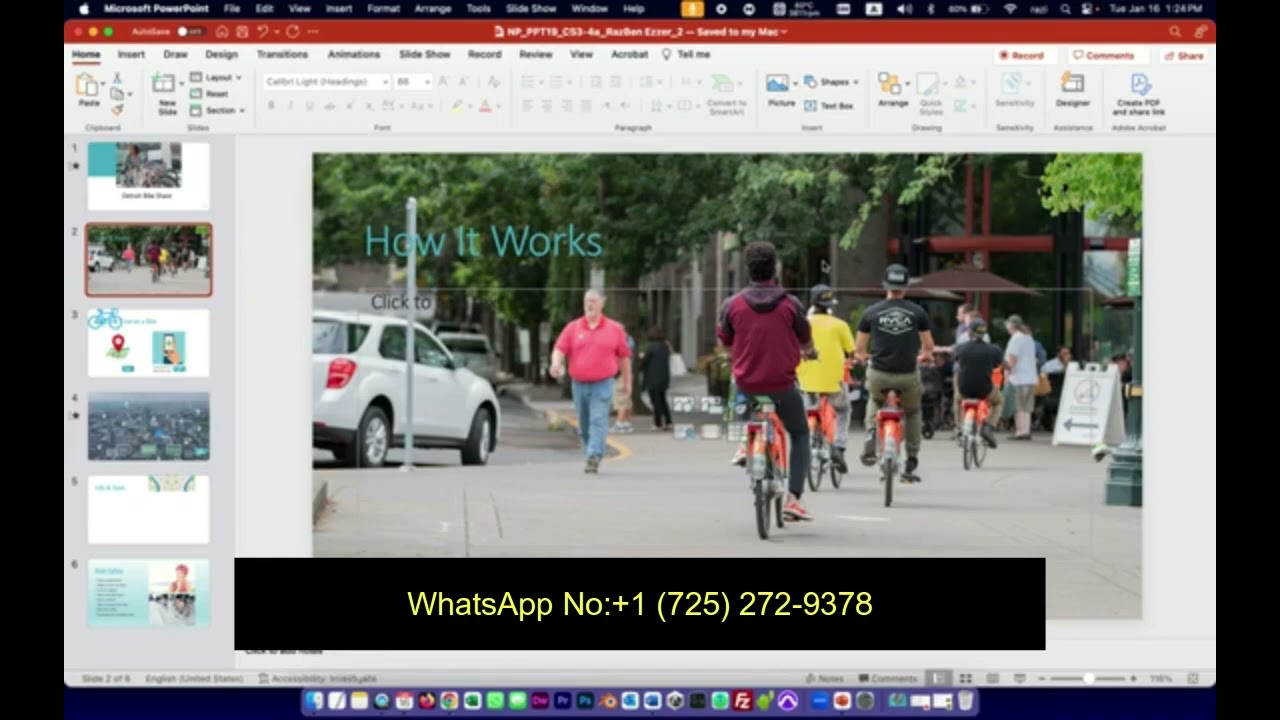This screenshot has width=1280, height=720.
Task: Switch to Slide Sorter view icon
Action: click(x=965, y=678)
